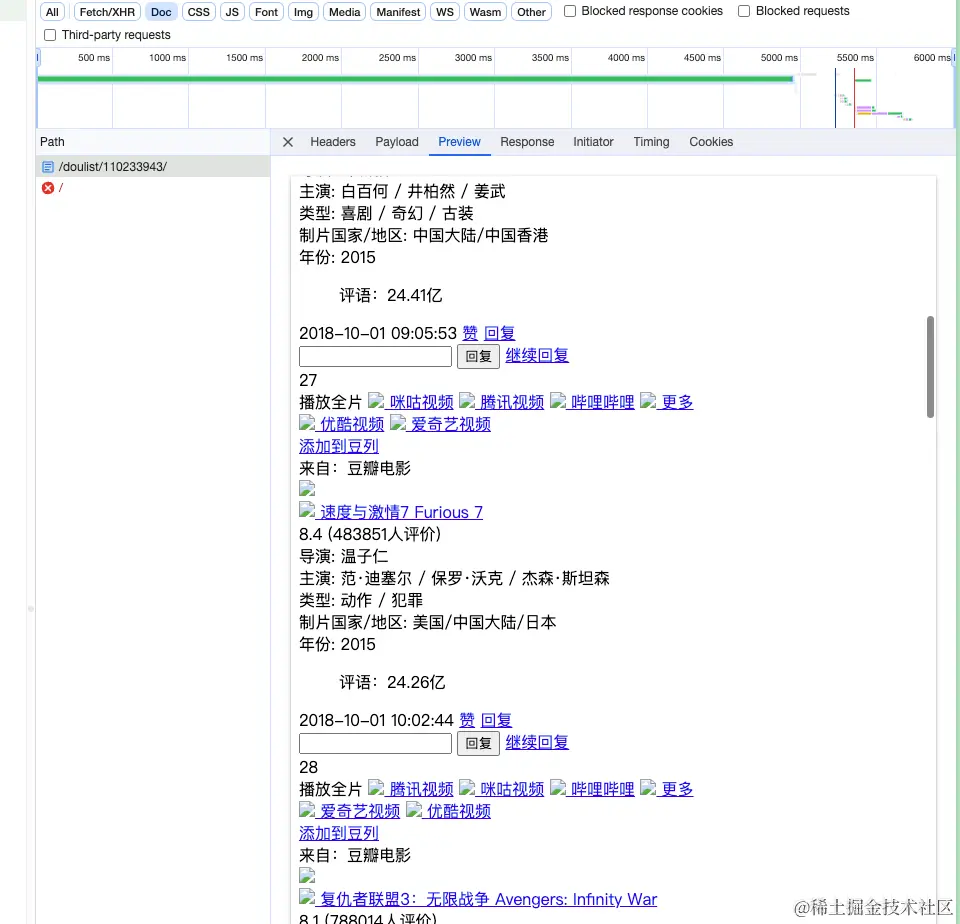Open 咪咕视频 link under item 28

[x=501, y=789]
